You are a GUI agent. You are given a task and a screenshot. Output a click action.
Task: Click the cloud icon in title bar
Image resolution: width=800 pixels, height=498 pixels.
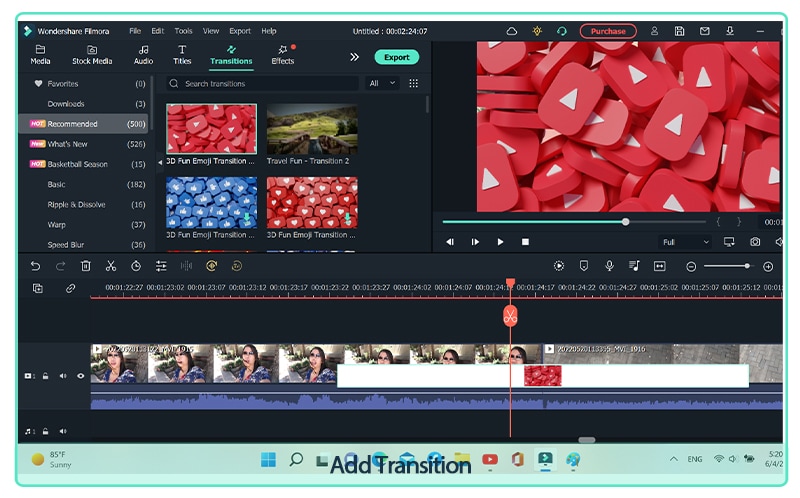(x=512, y=31)
